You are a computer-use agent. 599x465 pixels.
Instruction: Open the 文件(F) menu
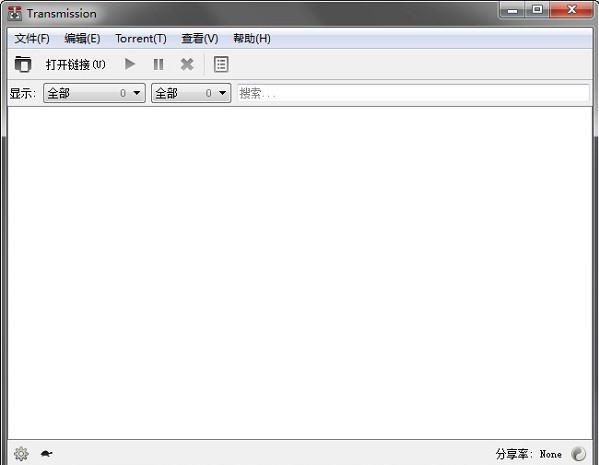coord(32,39)
